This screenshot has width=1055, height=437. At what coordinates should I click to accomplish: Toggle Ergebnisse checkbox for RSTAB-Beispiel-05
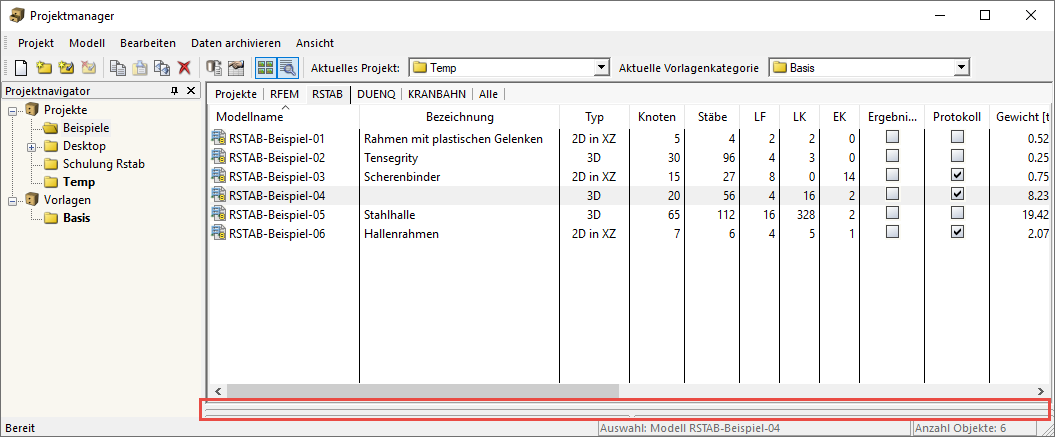point(892,213)
